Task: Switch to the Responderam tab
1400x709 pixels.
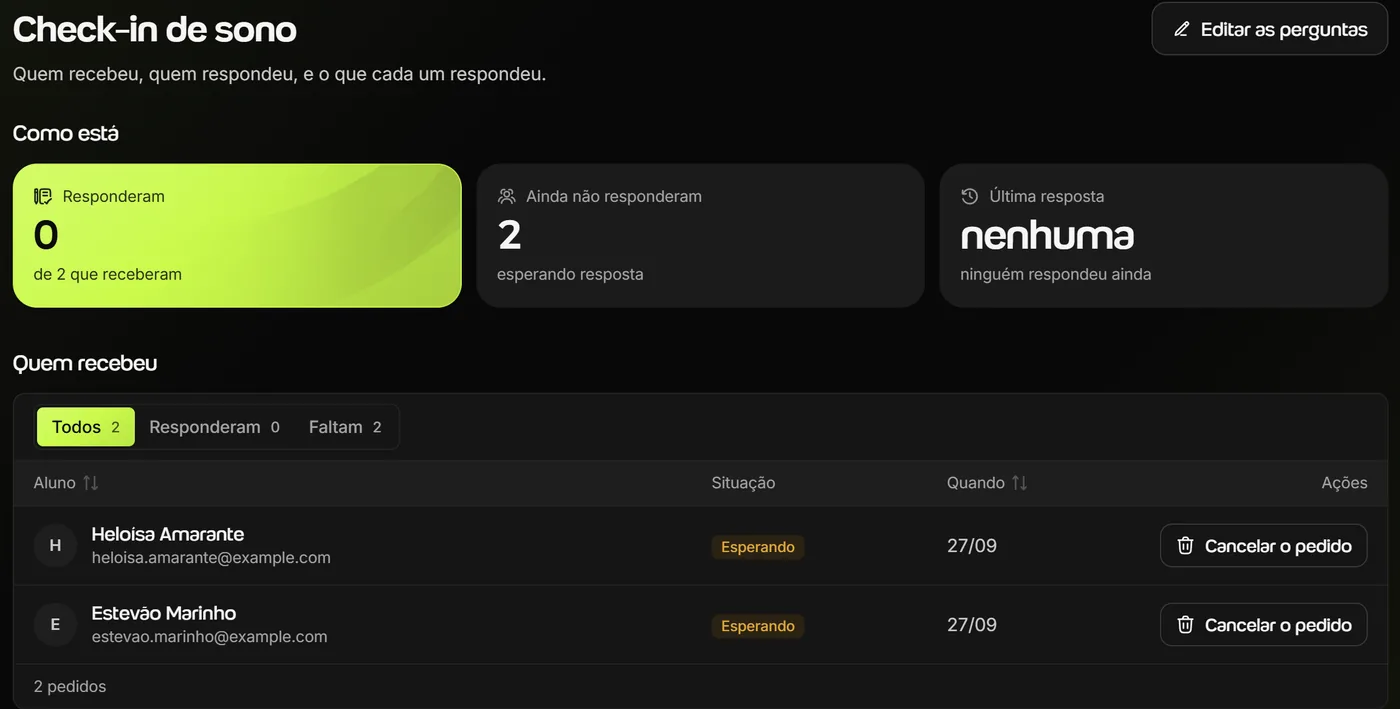Action: point(214,427)
